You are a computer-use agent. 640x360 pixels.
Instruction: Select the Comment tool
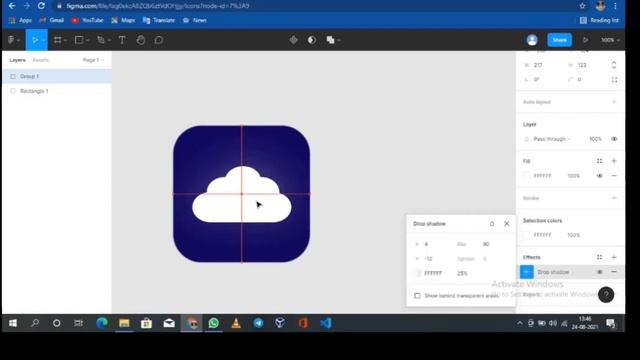[159, 40]
